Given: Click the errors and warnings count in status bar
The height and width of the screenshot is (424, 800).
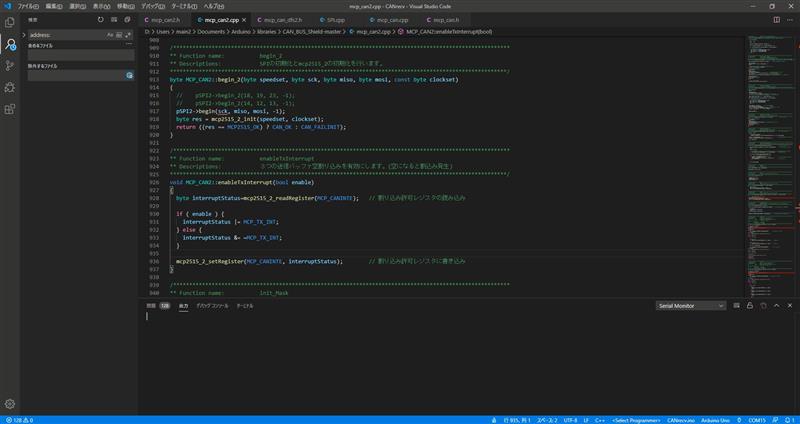Looking at the screenshot, I should pyautogui.click(x=20, y=420).
